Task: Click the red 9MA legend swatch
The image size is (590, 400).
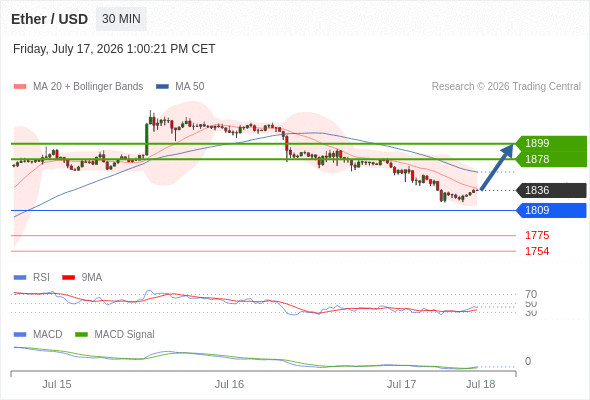Action: coord(68,278)
